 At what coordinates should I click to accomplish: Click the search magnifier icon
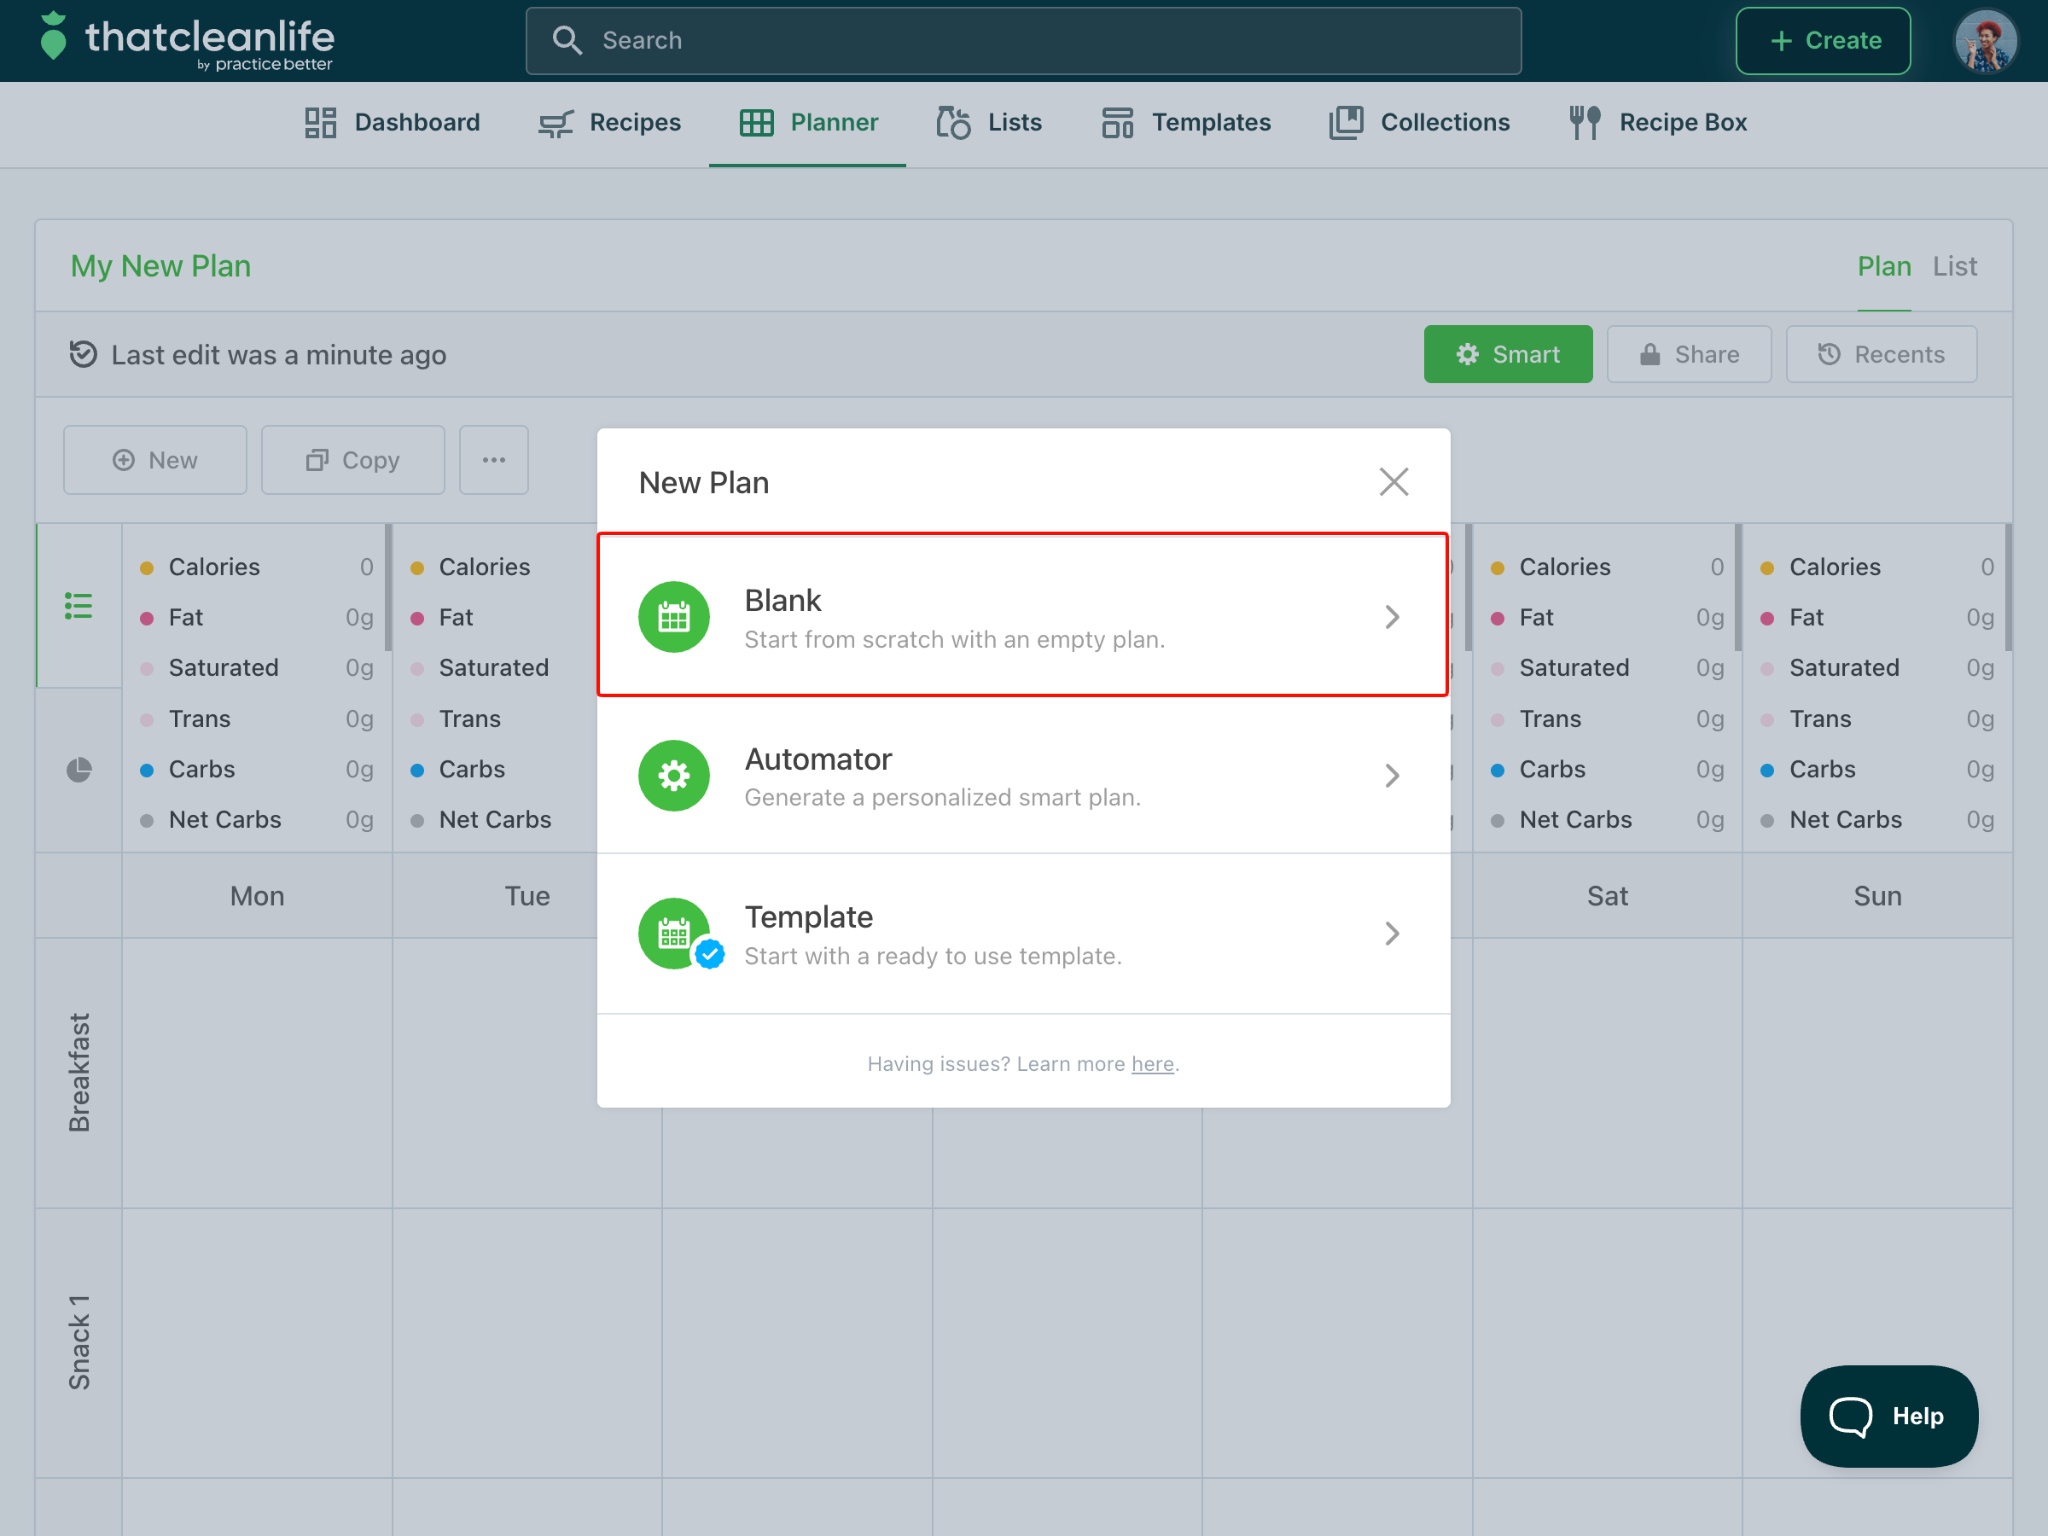tap(567, 40)
